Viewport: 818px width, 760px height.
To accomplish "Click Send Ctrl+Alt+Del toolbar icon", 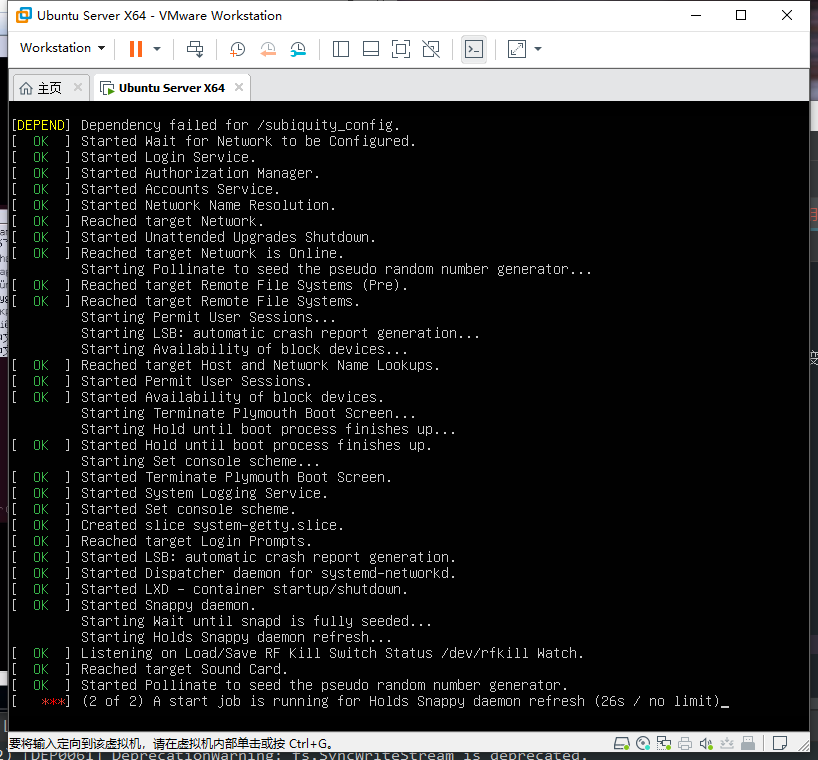I will (x=195, y=49).
